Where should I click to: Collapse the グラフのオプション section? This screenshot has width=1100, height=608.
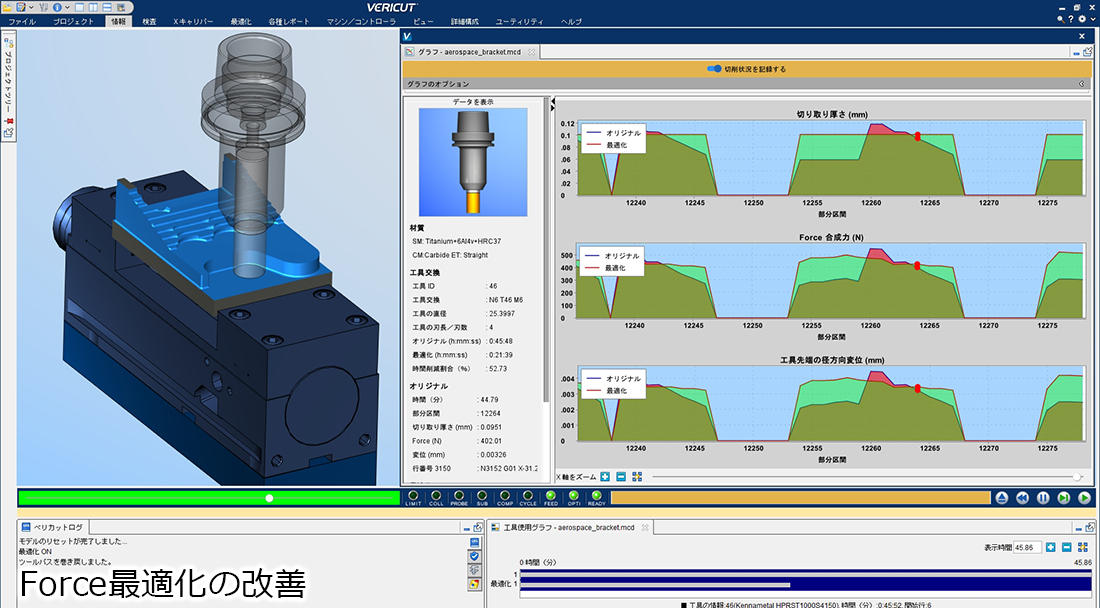click(x=1081, y=83)
